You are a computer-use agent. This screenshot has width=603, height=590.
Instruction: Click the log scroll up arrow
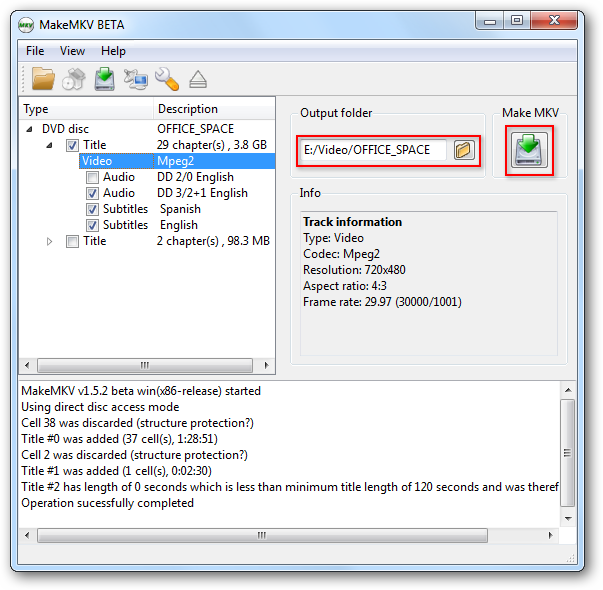pyautogui.click(x=568, y=390)
